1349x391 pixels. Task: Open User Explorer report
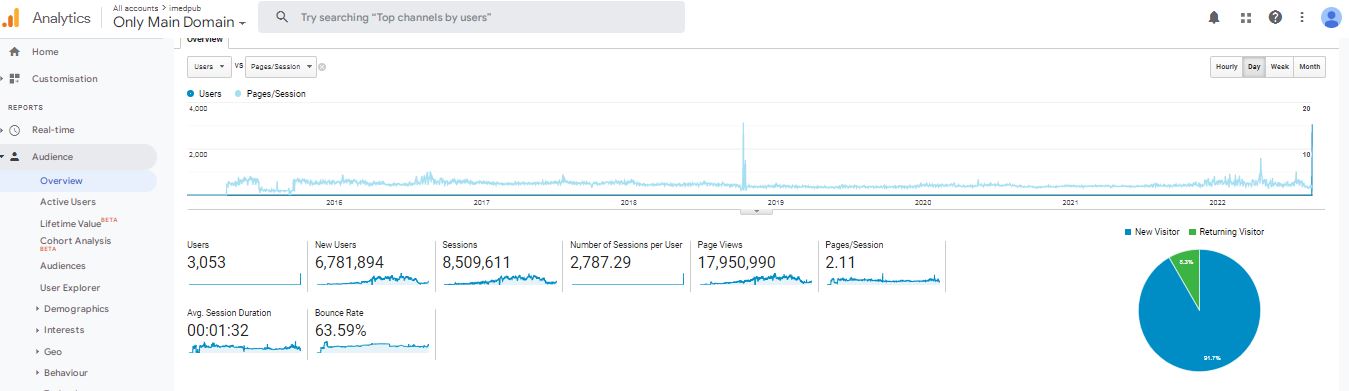coord(70,288)
